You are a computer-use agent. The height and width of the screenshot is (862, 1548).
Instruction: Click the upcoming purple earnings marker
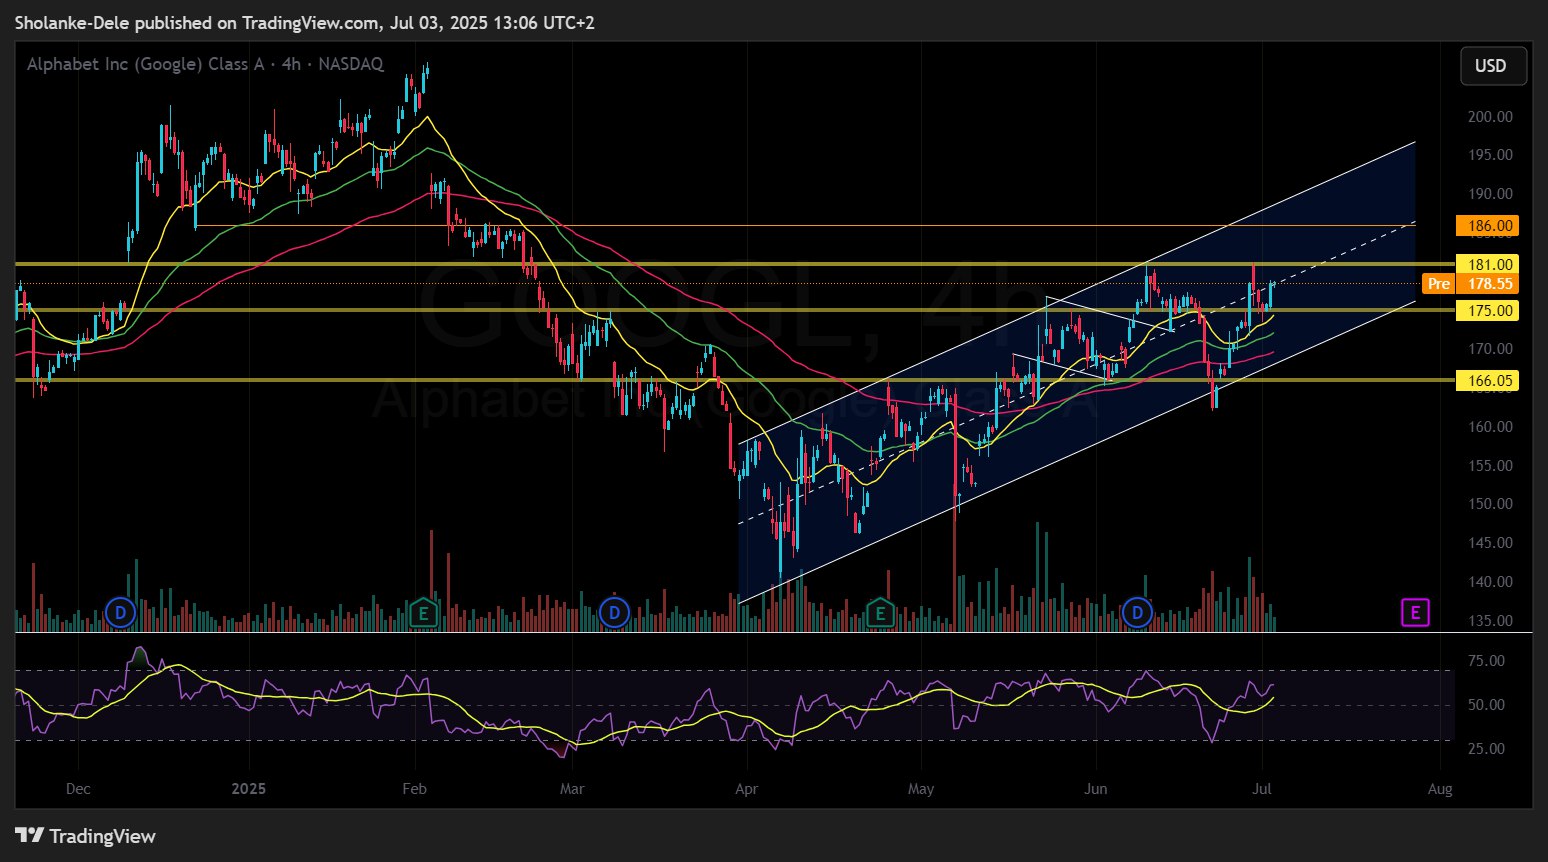[1415, 612]
